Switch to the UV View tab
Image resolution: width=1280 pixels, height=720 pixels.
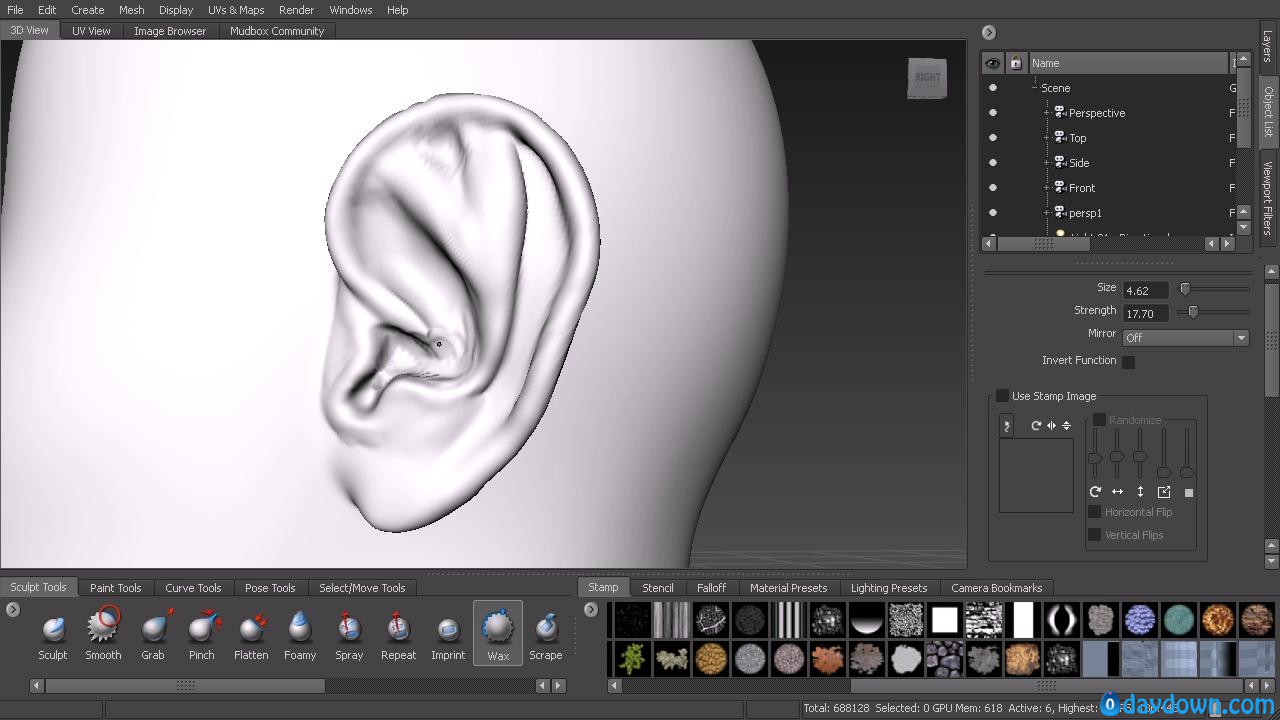tap(91, 31)
